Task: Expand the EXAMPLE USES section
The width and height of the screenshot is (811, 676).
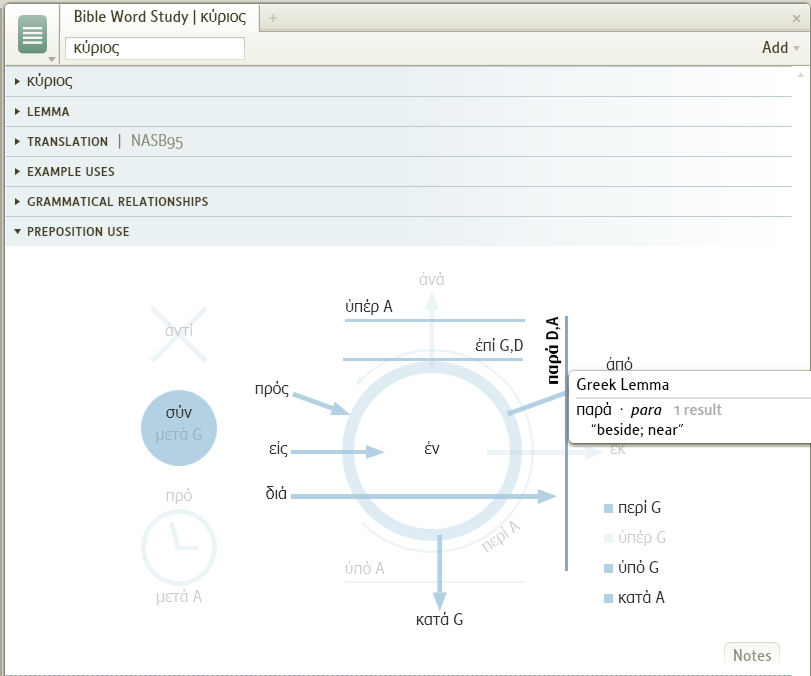Action: click(398, 171)
